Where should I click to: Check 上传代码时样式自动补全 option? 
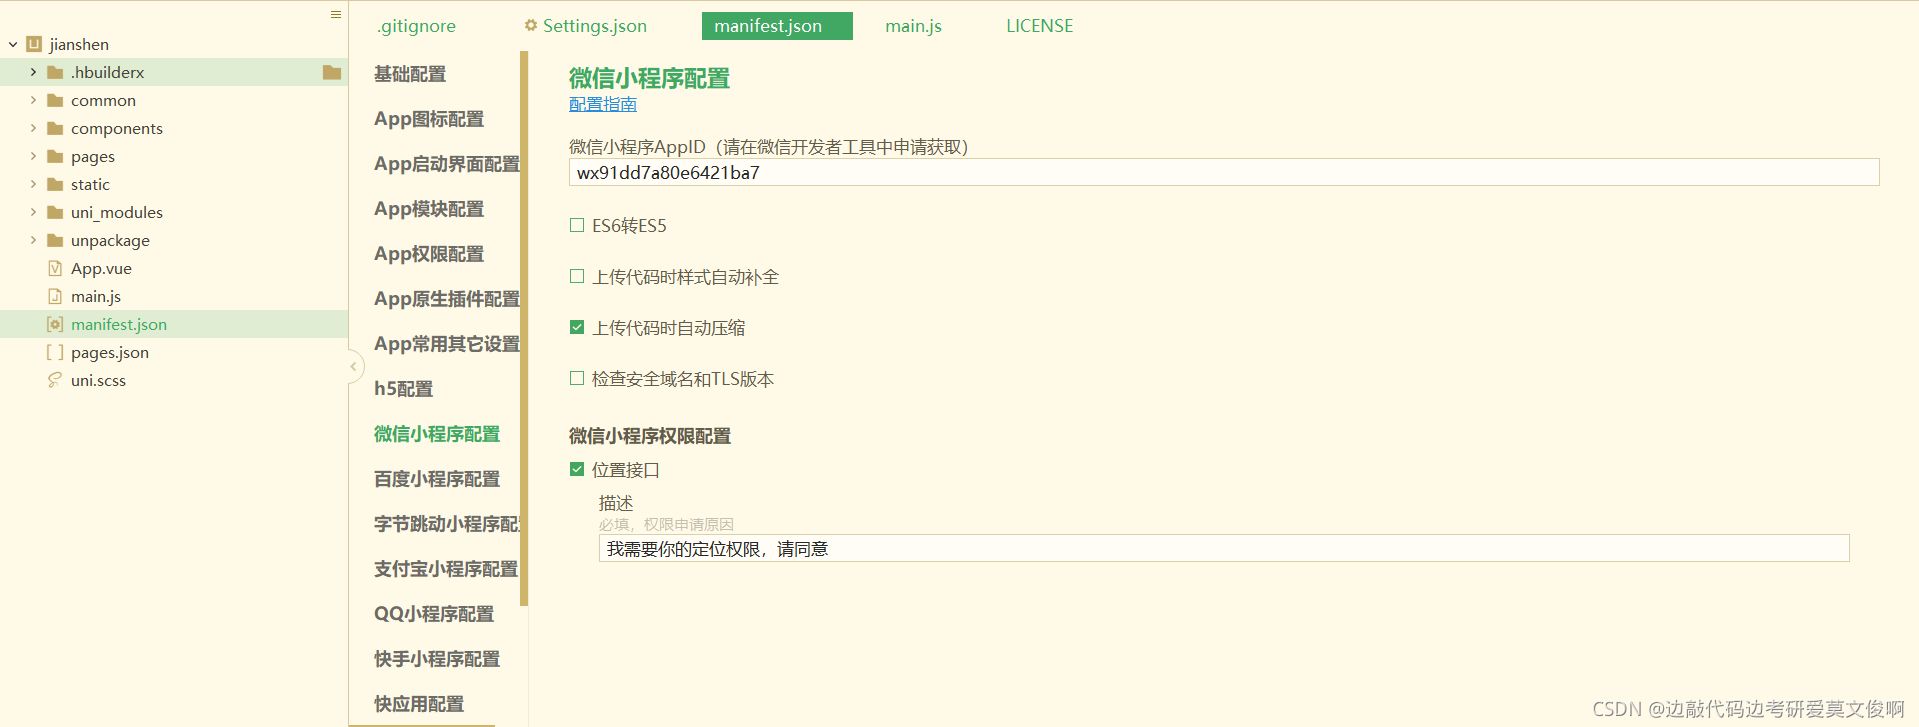pos(577,276)
